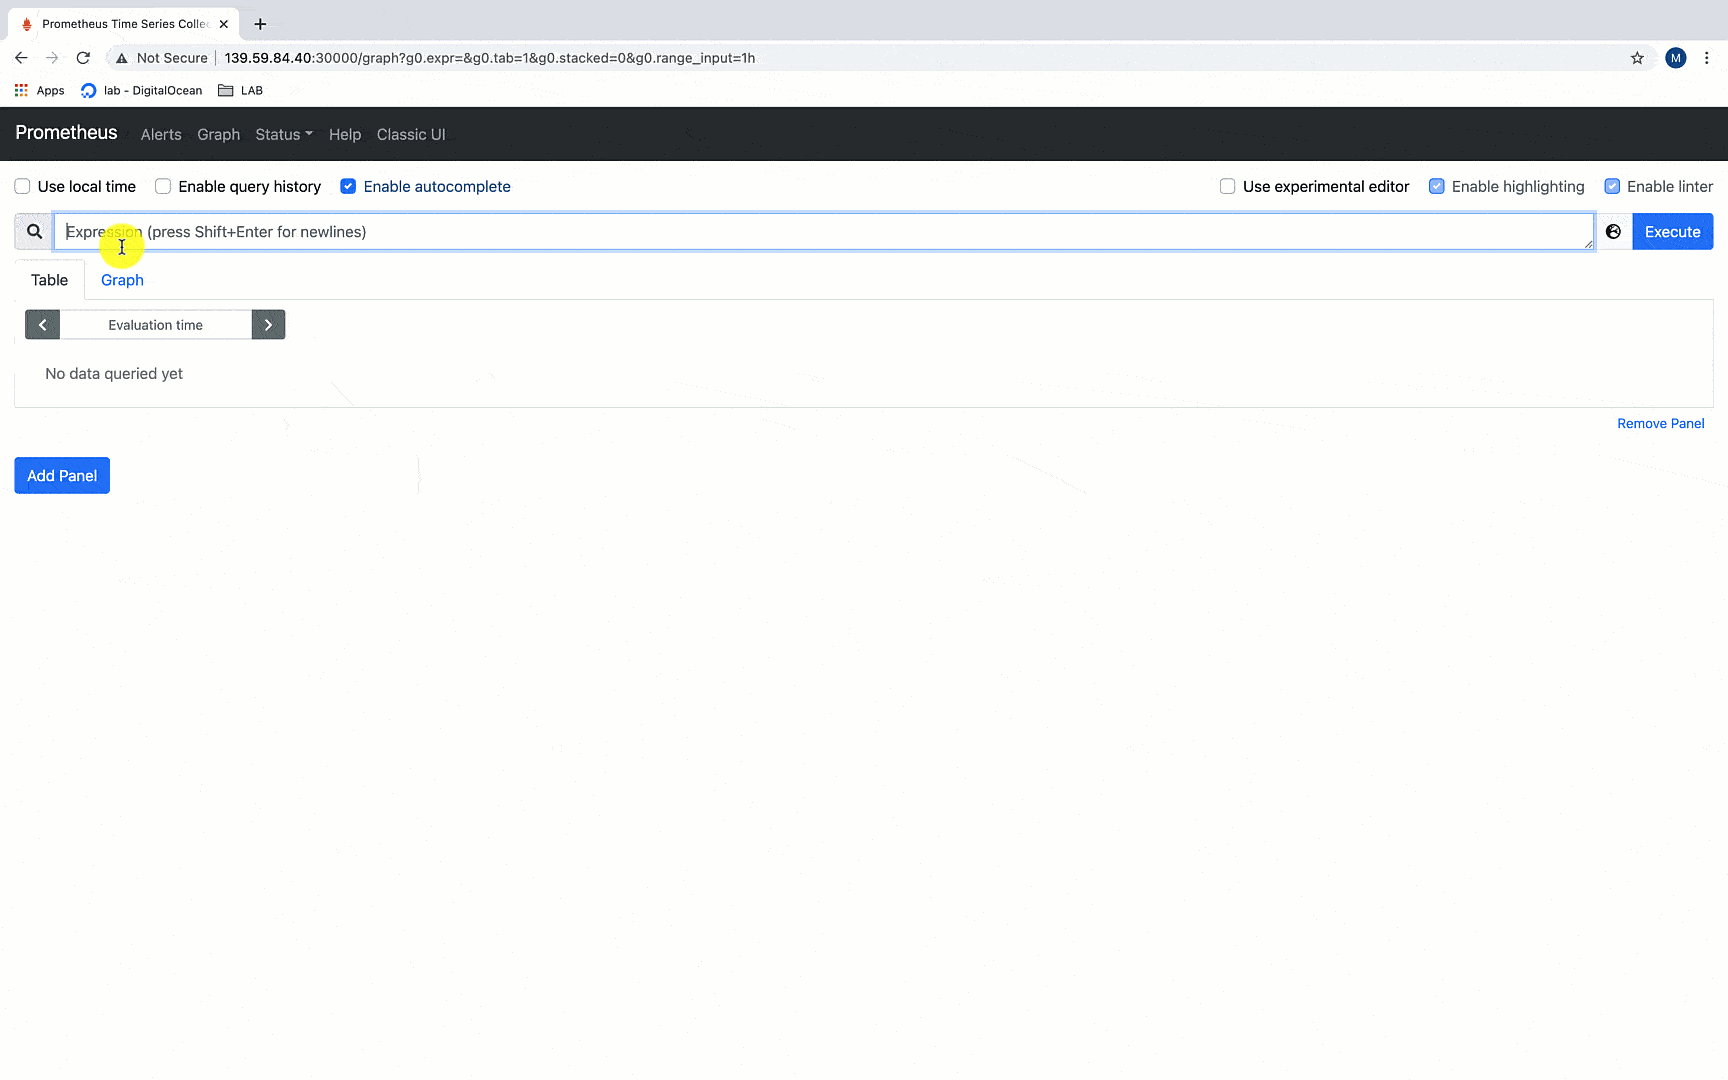The height and width of the screenshot is (1080, 1728).
Task: Open the LAB bookmarks folder
Action: (x=240, y=90)
